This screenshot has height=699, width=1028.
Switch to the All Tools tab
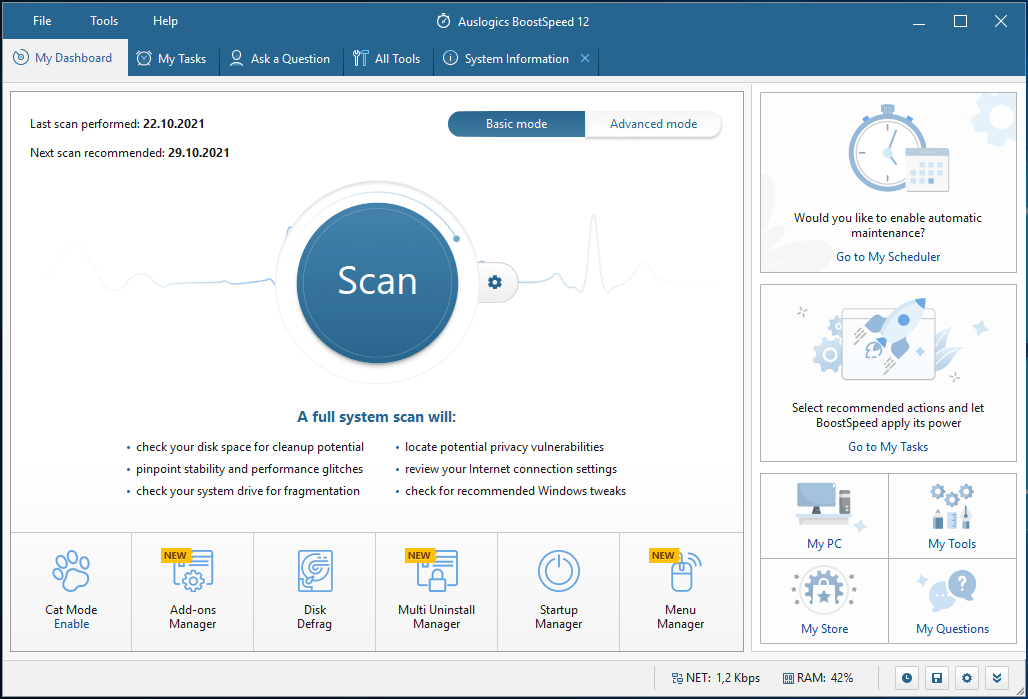pyautogui.click(x=388, y=59)
